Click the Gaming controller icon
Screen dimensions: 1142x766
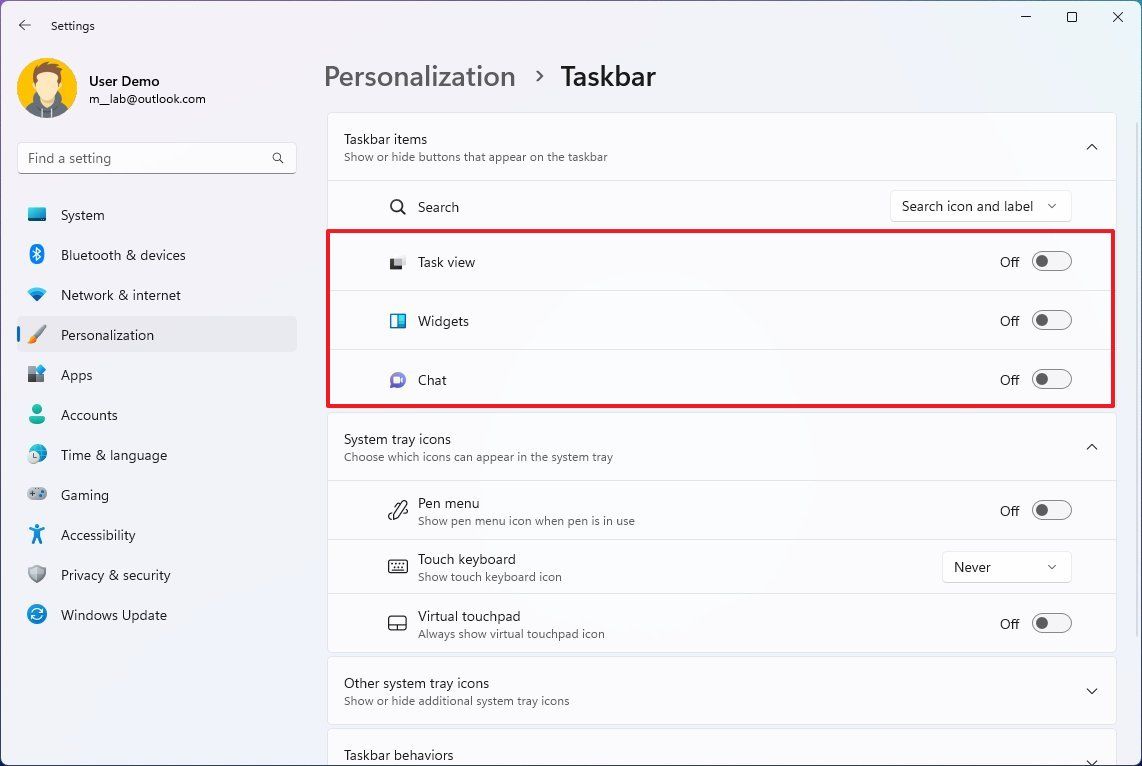tap(37, 495)
